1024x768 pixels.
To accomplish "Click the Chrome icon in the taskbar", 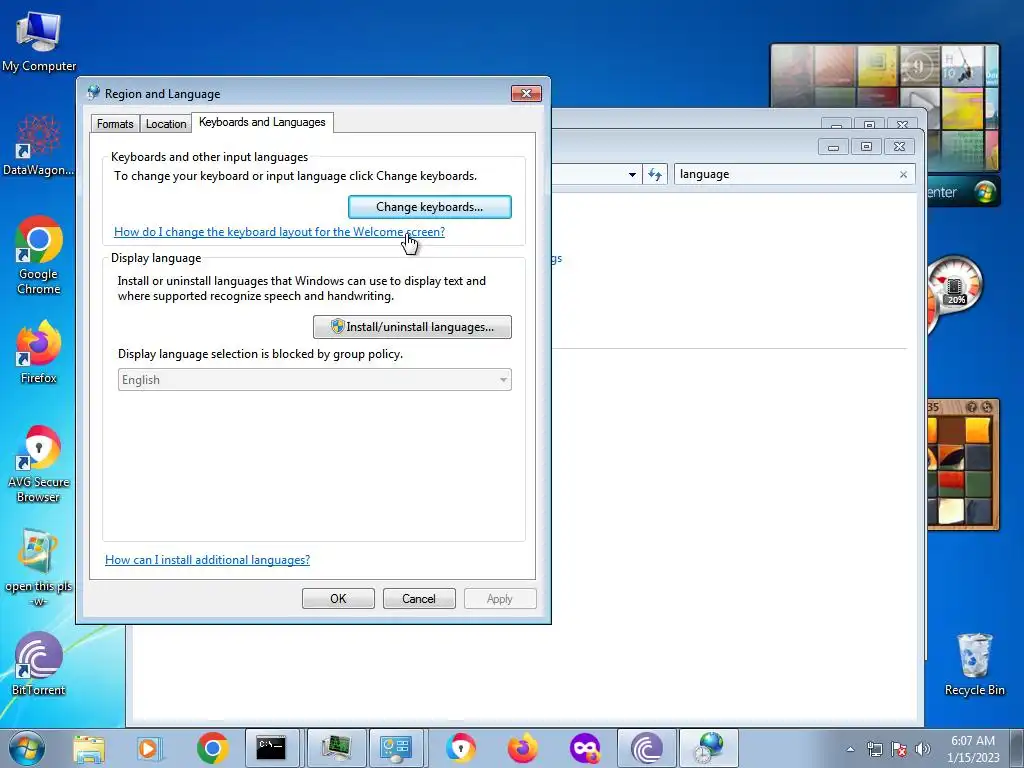I will point(212,748).
